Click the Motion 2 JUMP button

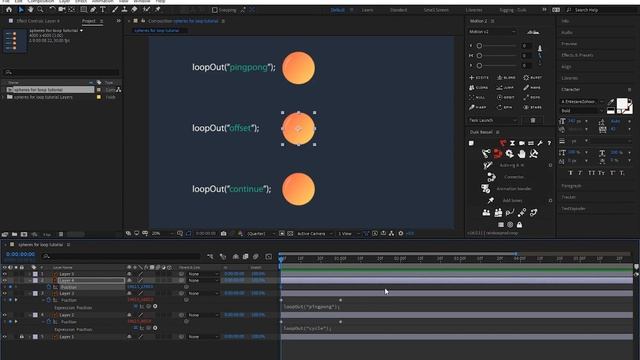coord(506,87)
